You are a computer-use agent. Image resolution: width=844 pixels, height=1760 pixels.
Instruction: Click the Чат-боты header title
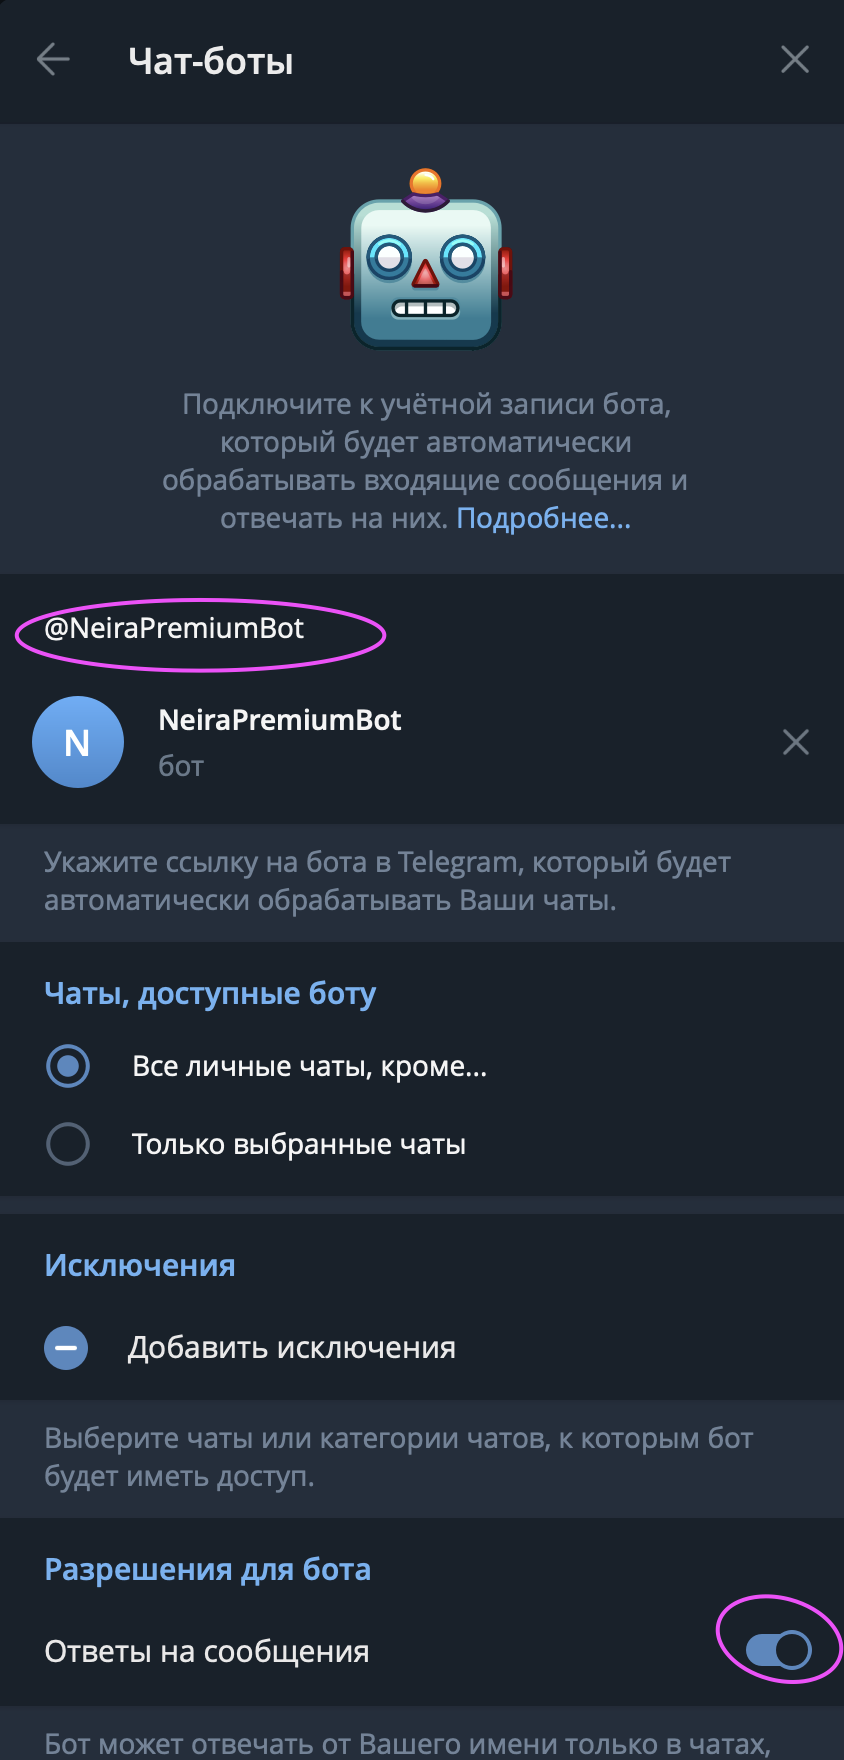pyautogui.click(x=211, y=61)
